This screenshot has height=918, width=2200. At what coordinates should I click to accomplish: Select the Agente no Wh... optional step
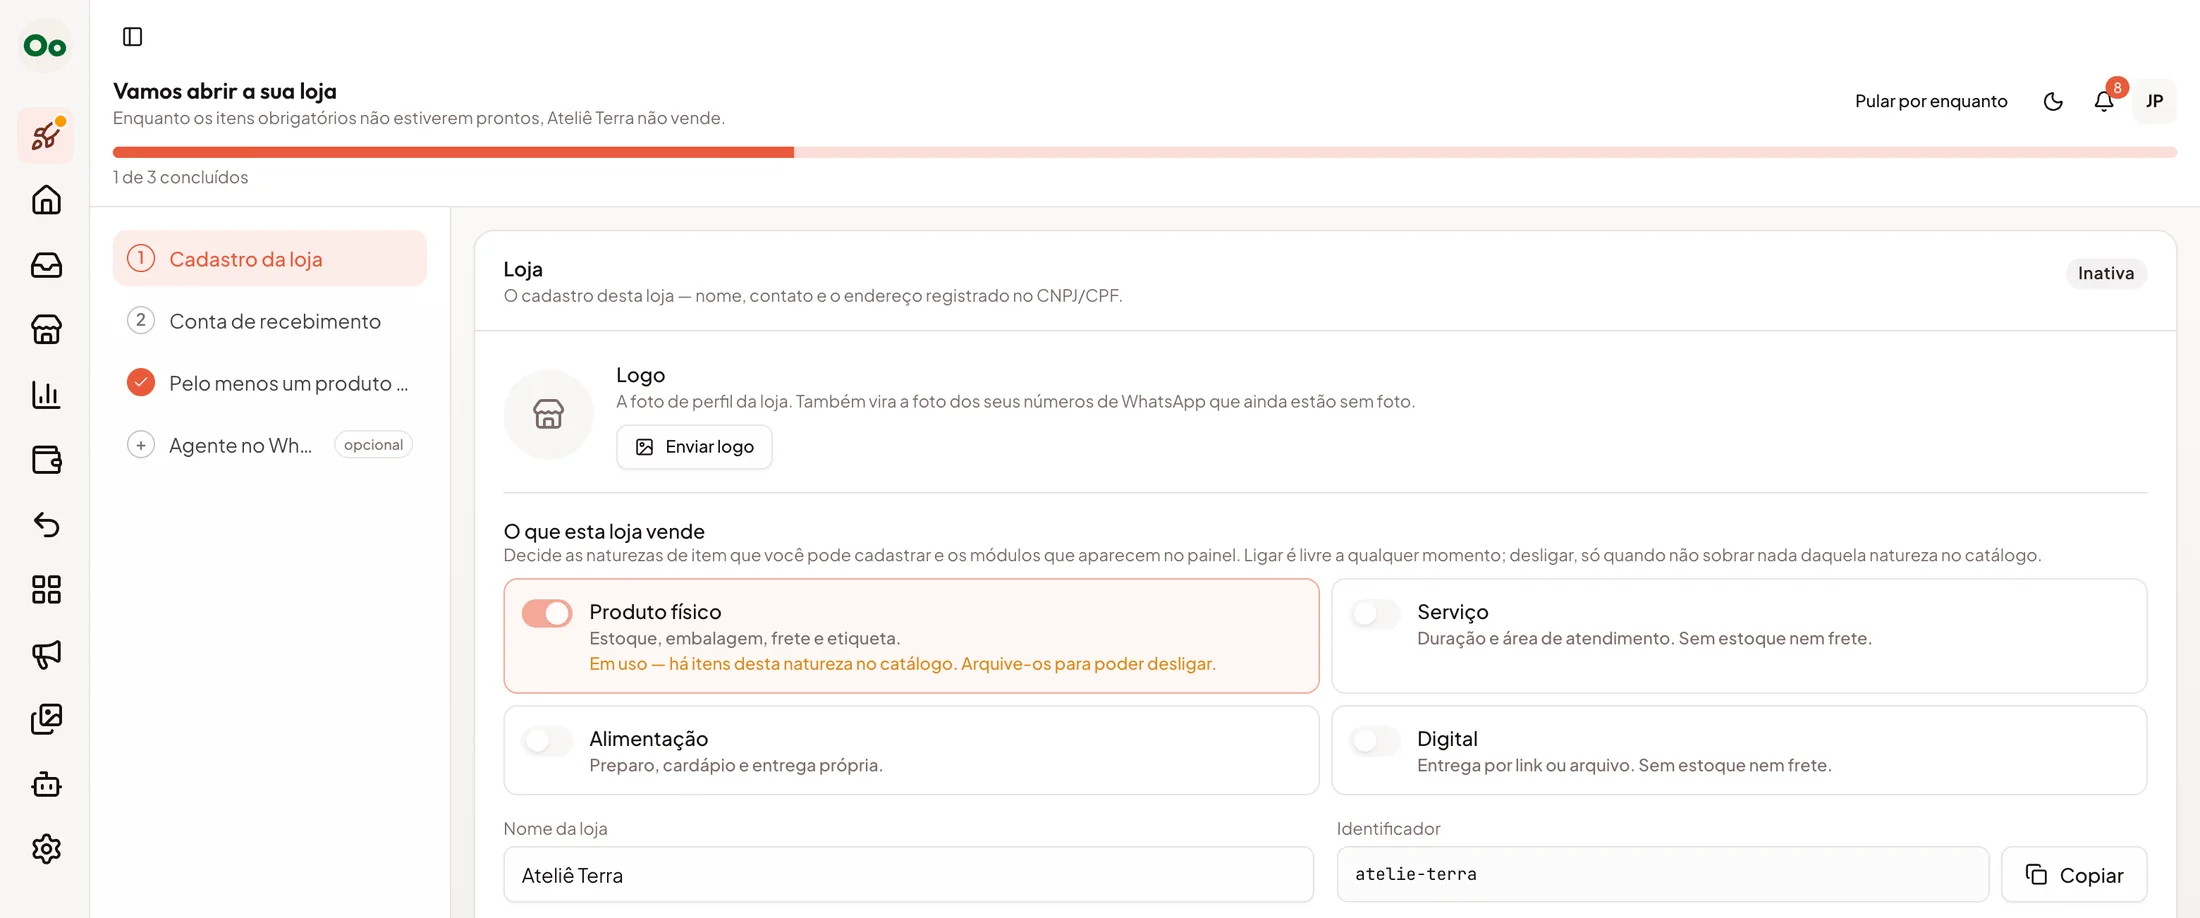tap(270, 445)
